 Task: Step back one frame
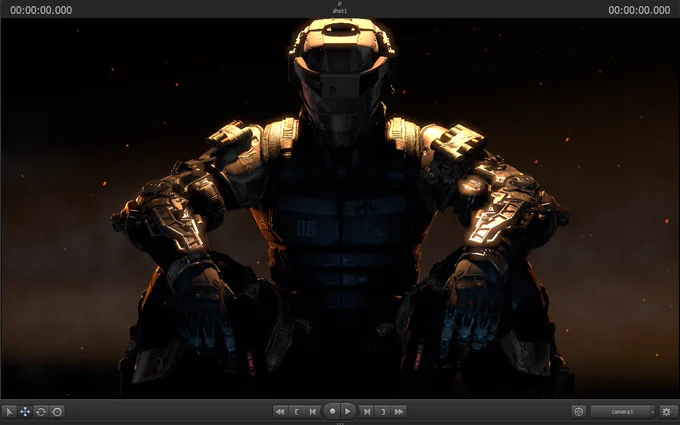[313, 411]
